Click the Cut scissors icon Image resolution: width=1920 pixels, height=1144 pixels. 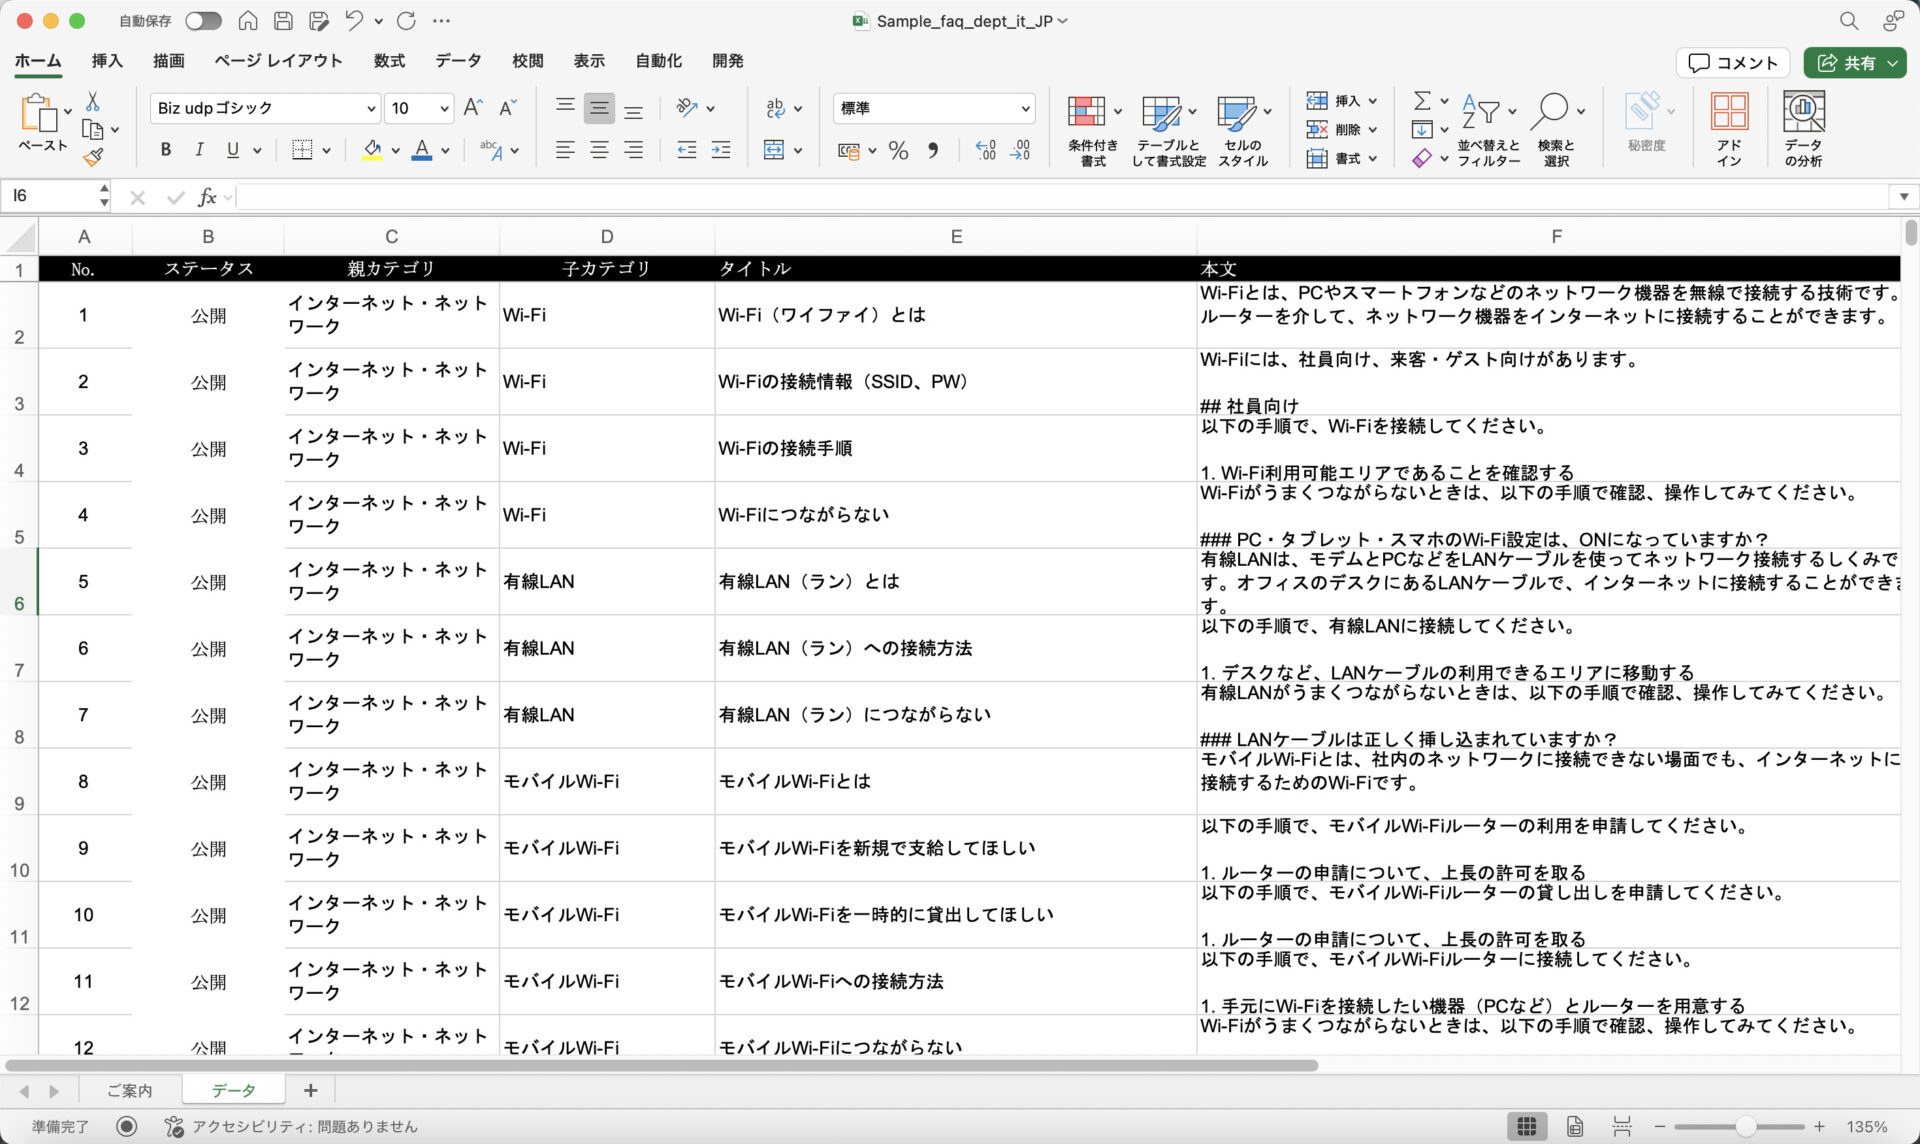tap(93, 102)
